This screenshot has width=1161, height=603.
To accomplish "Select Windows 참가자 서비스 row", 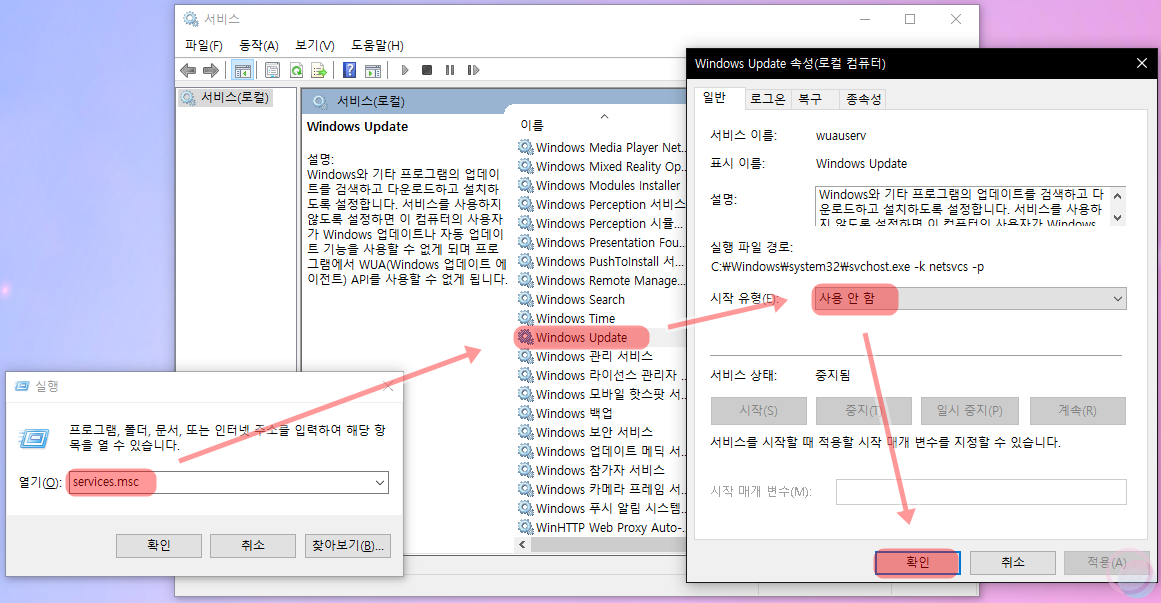I will pos(600,470).
